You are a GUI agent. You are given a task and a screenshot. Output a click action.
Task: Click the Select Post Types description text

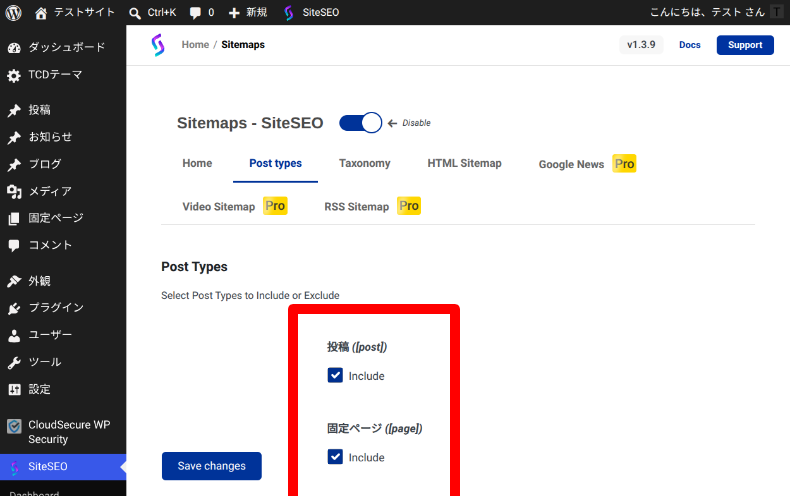pos(250,295)
